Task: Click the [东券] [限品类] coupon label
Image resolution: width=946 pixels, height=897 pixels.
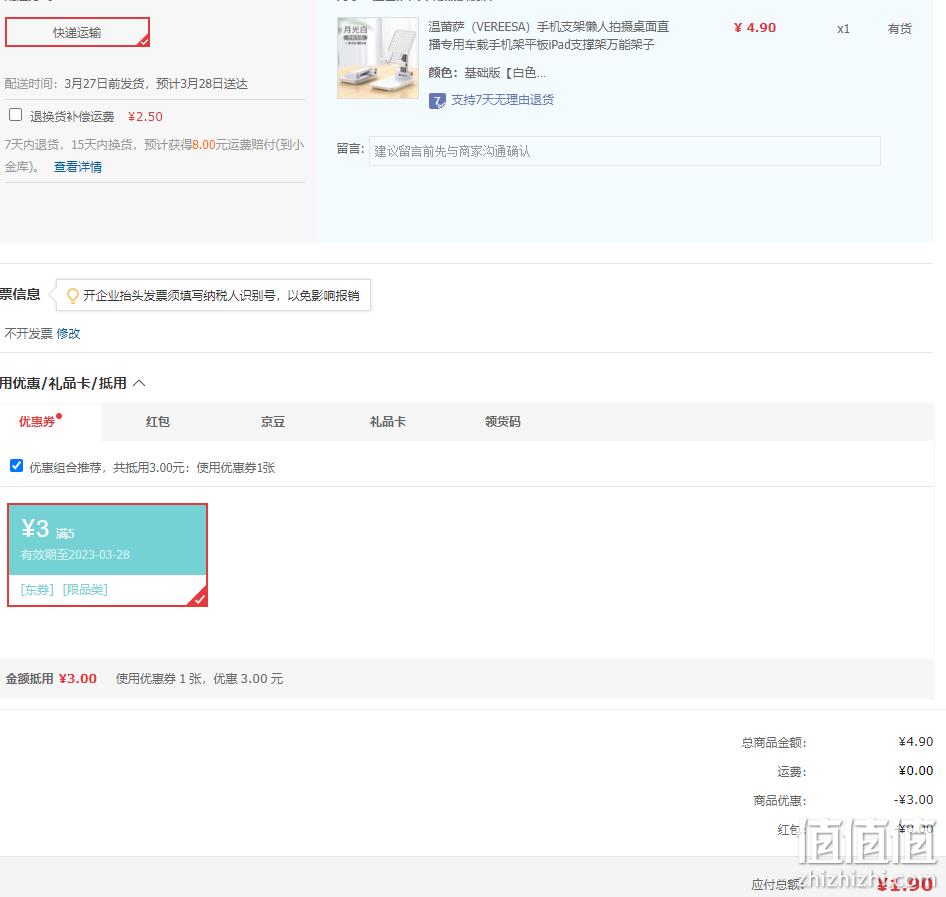Action: [64, 589]
